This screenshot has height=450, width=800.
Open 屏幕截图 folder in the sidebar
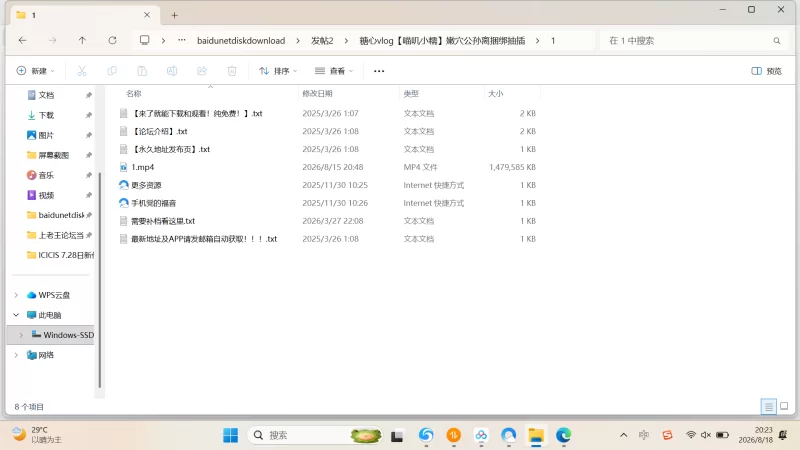pyautogui.click(x=54, y=155)
